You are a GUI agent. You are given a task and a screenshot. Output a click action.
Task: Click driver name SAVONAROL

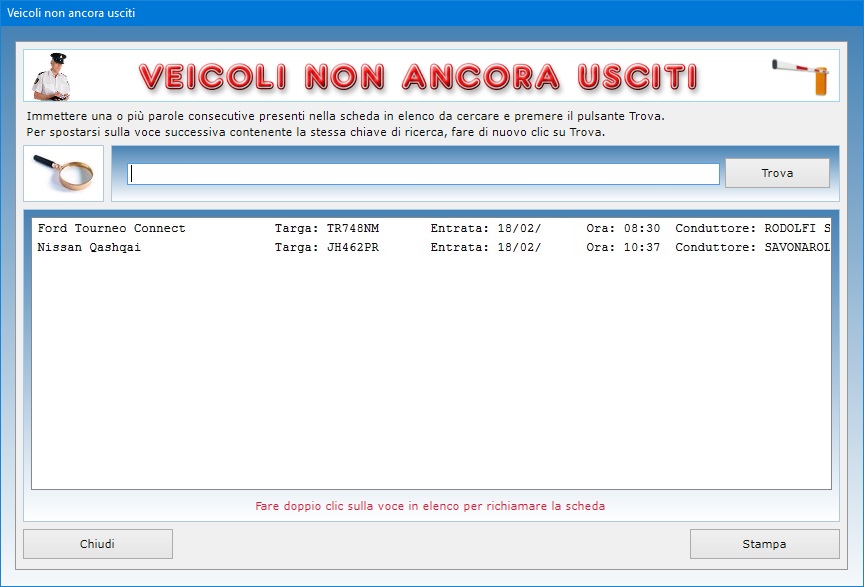click(x=797, y=247)
